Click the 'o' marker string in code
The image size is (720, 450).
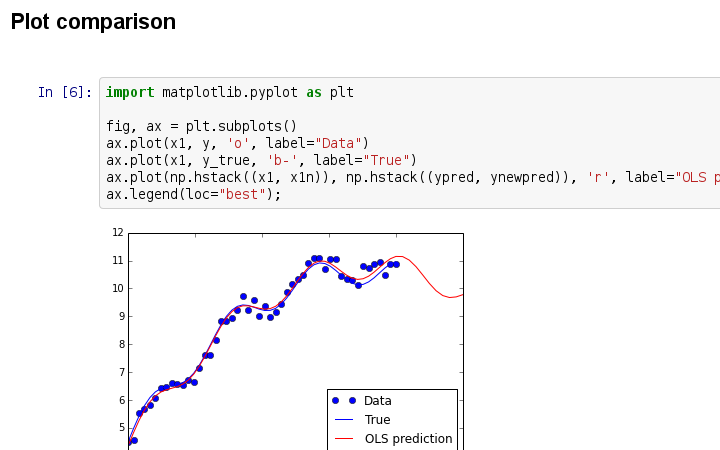234,143
